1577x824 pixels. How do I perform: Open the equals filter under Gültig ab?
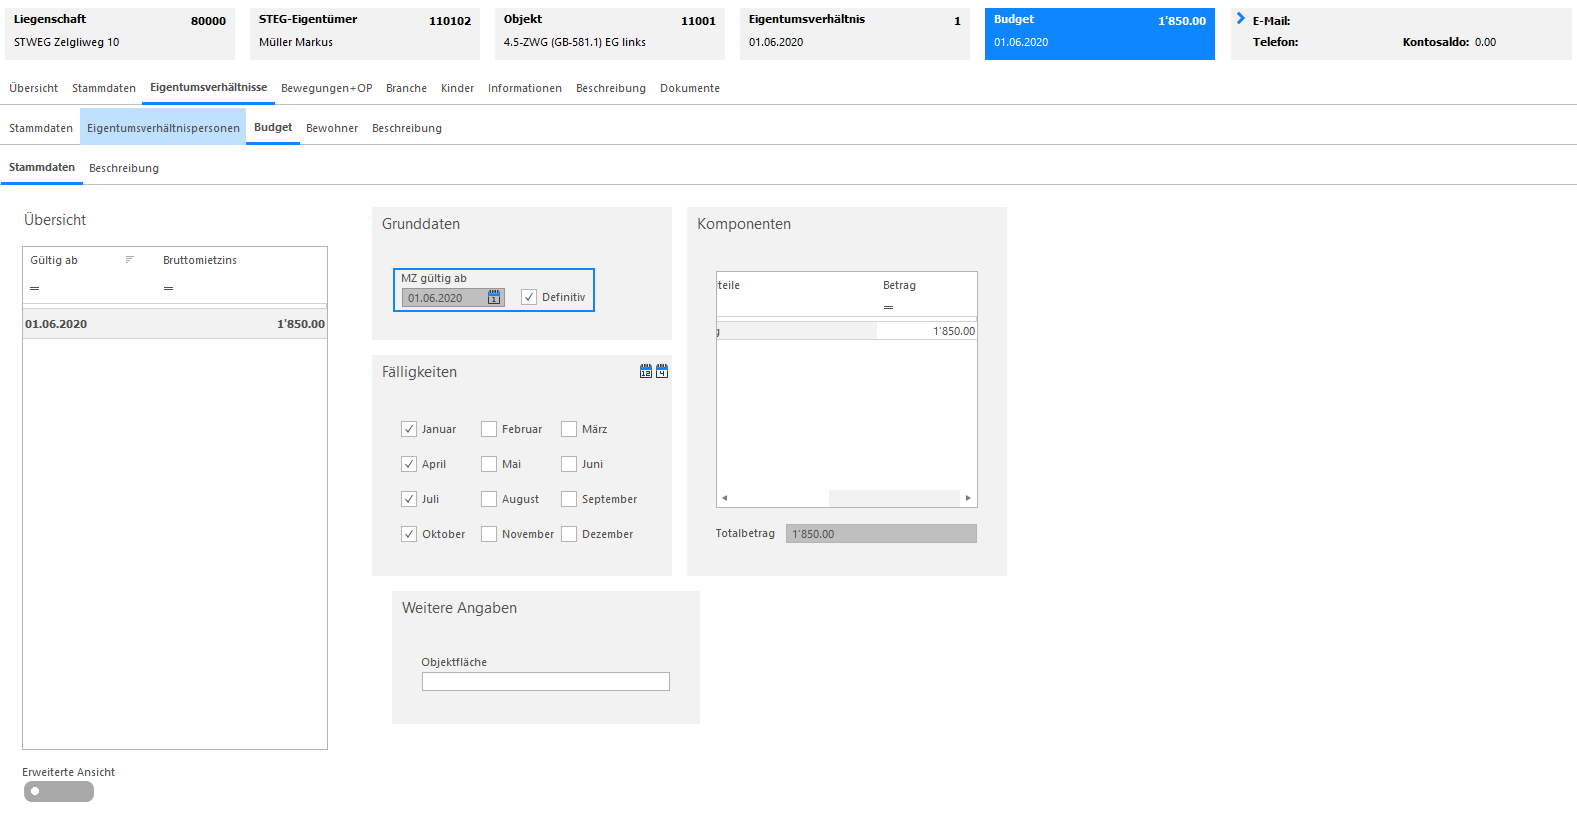point(35,288)
